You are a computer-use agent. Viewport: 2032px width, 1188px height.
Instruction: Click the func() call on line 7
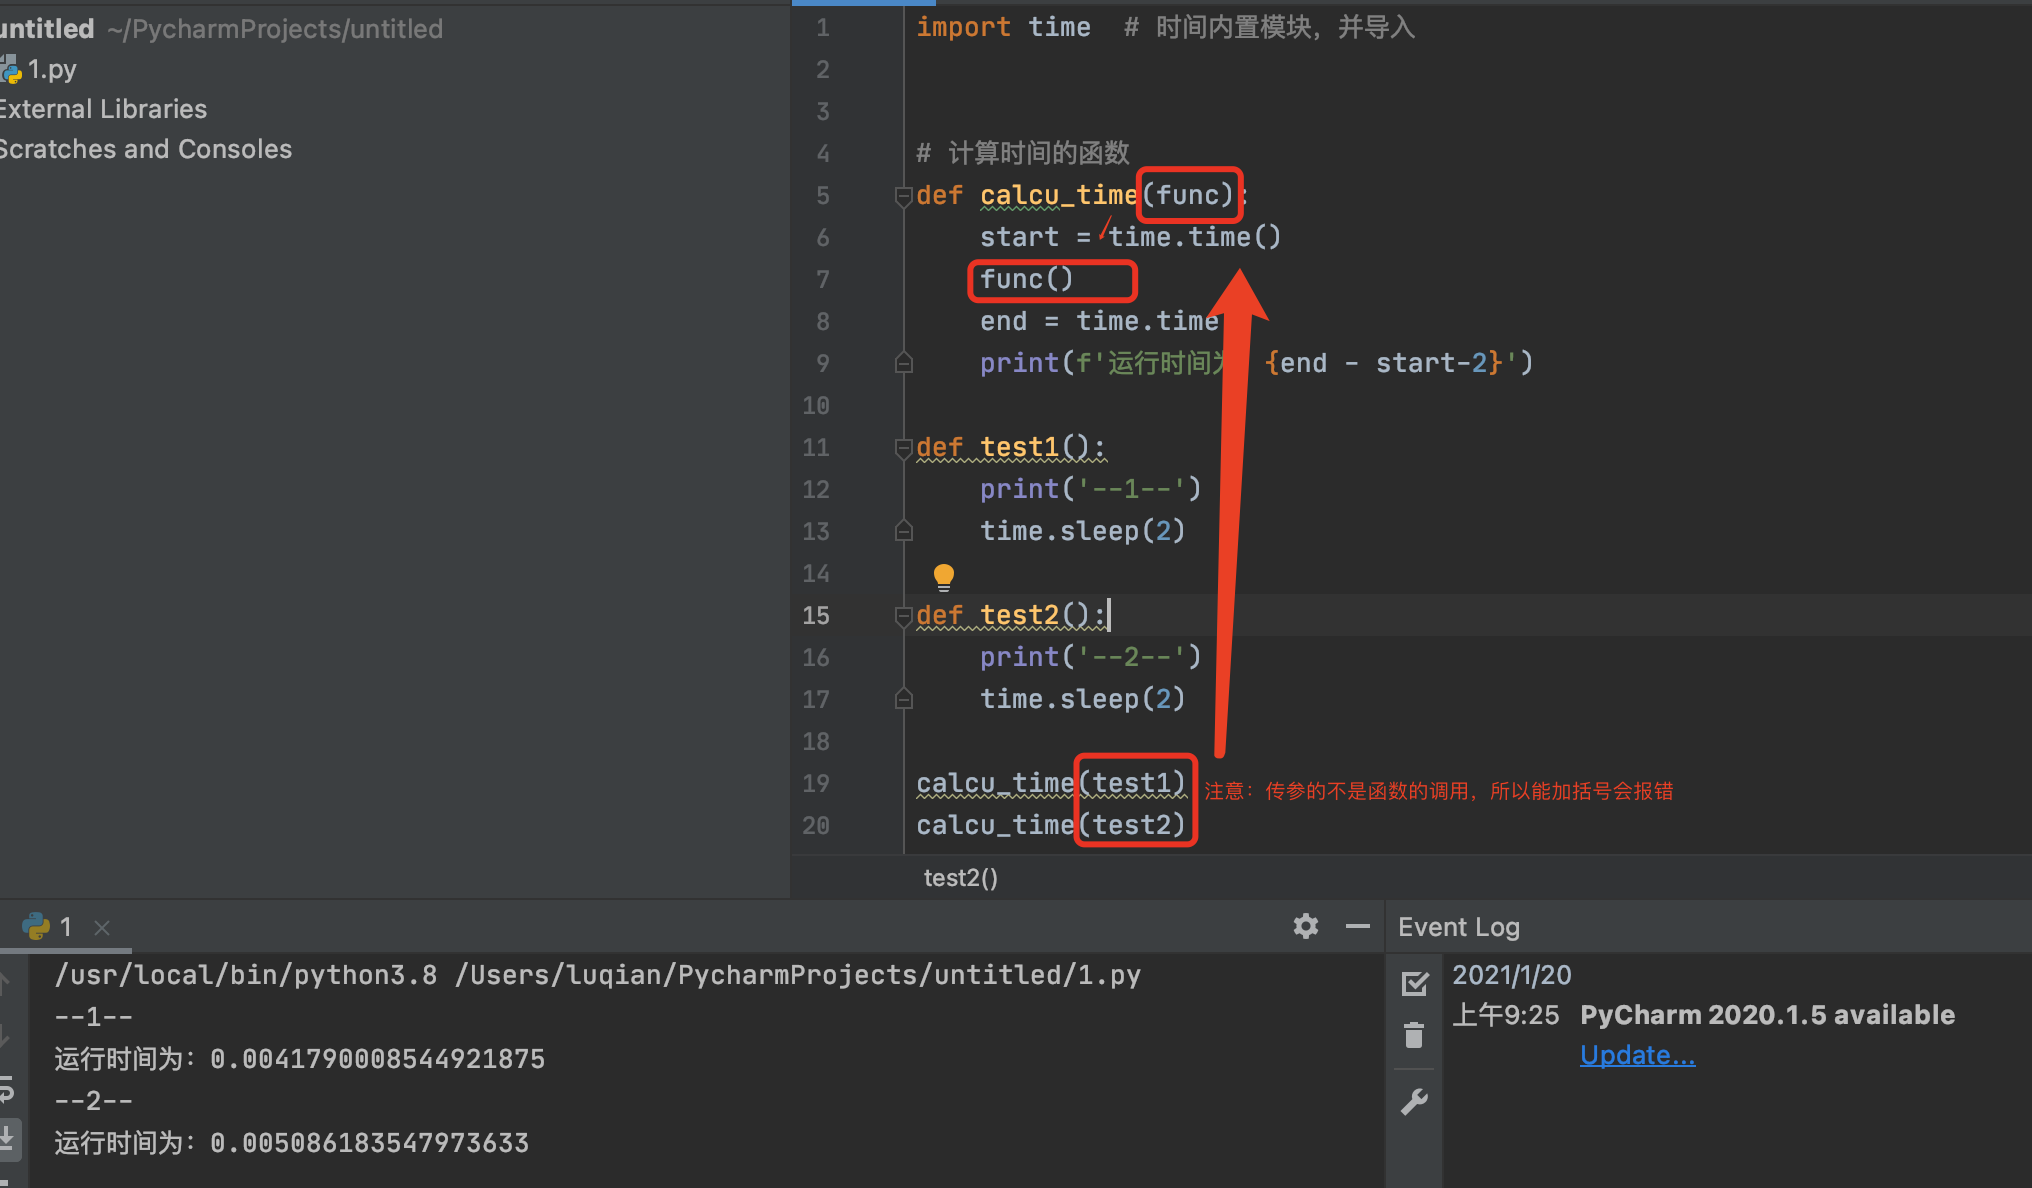[1026, 279]
